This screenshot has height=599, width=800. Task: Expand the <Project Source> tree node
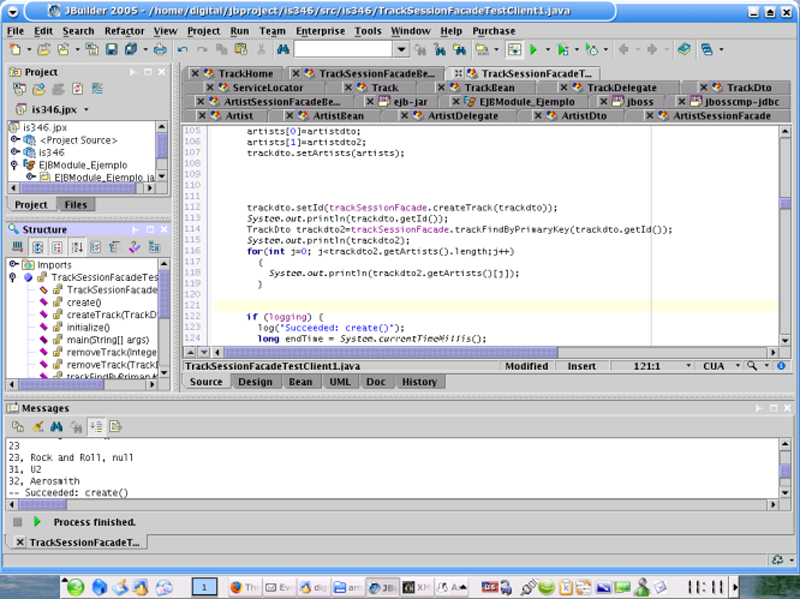pos(15,140)
